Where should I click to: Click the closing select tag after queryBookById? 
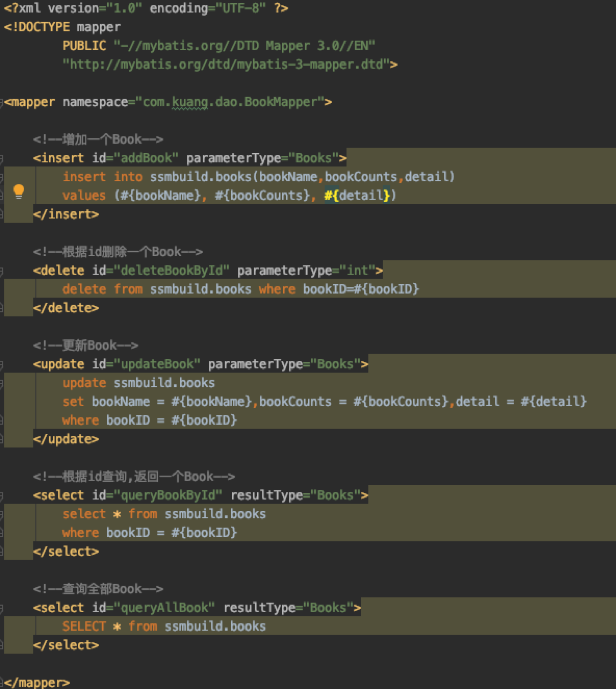pyautogui.click(x=66, y=552)
